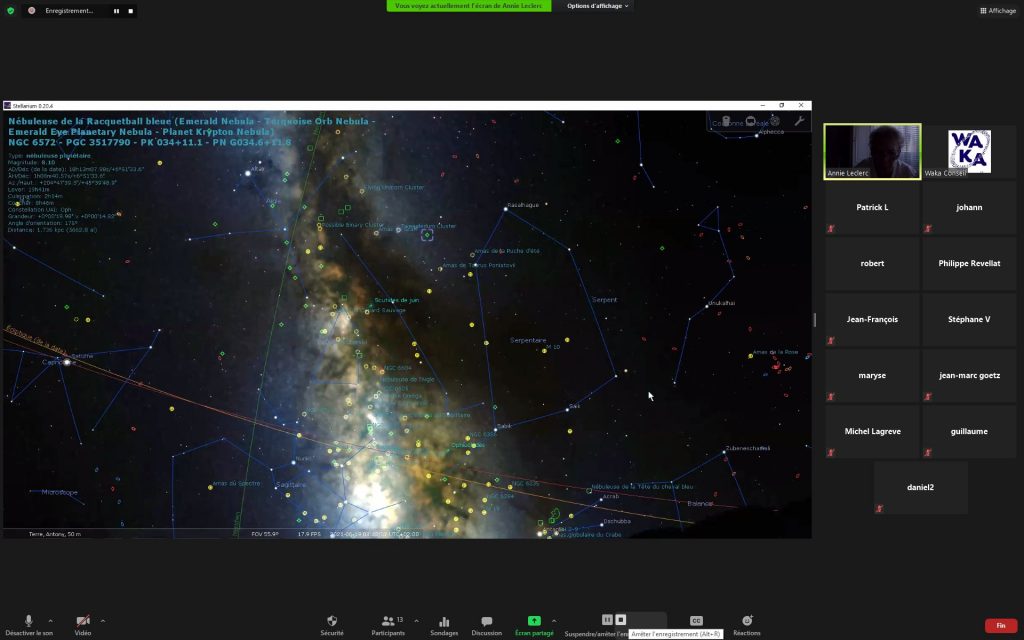Select the Patrick L participant tile
This screenshot has width=1024, height=640.
(872, 208)
